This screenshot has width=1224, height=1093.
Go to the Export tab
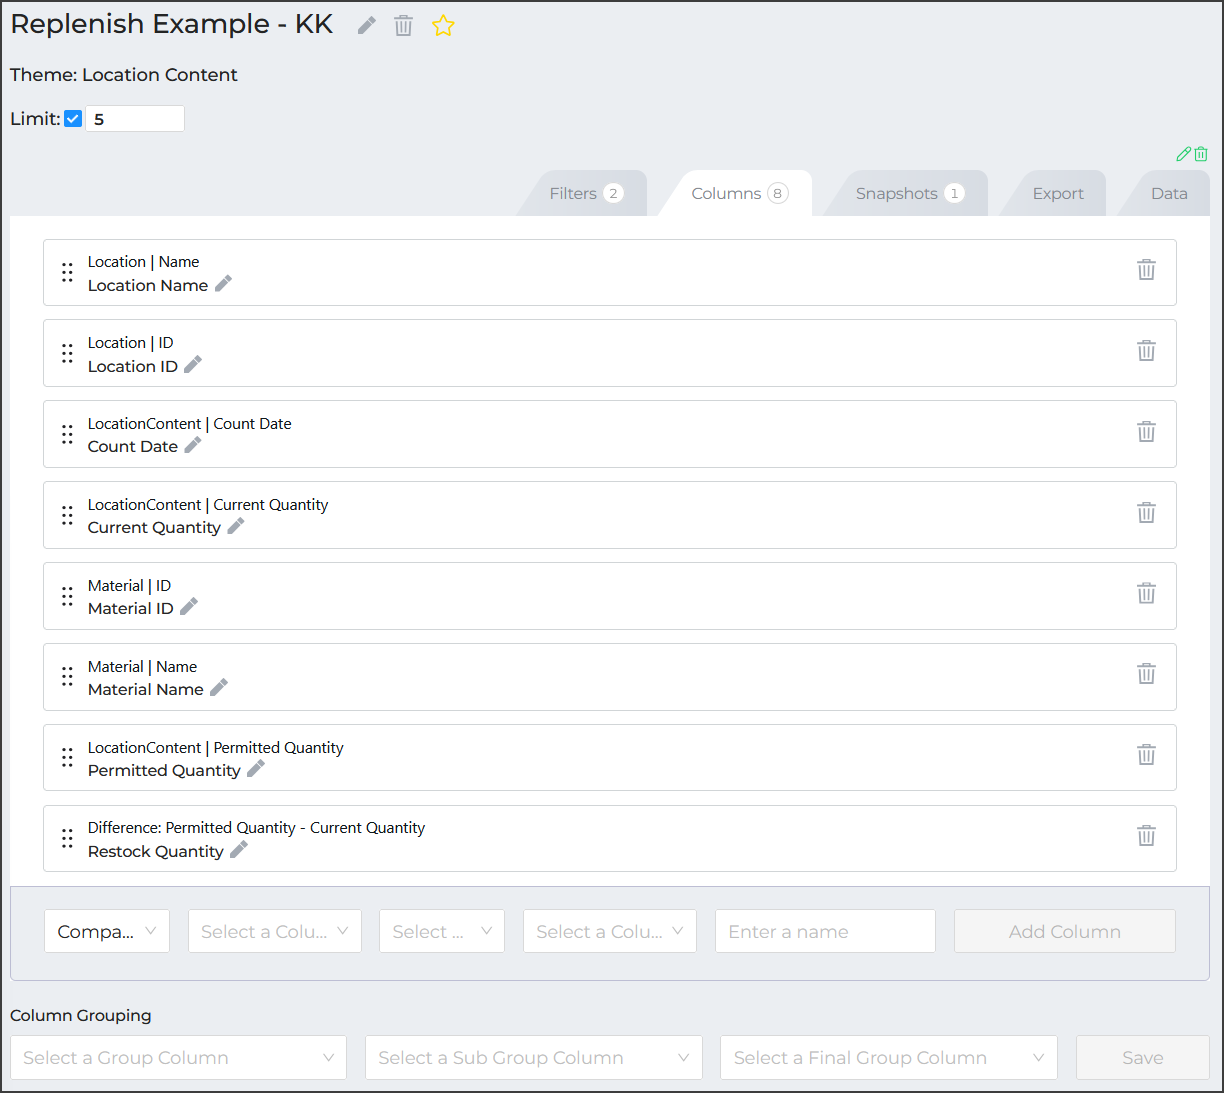click(1057, 193)
